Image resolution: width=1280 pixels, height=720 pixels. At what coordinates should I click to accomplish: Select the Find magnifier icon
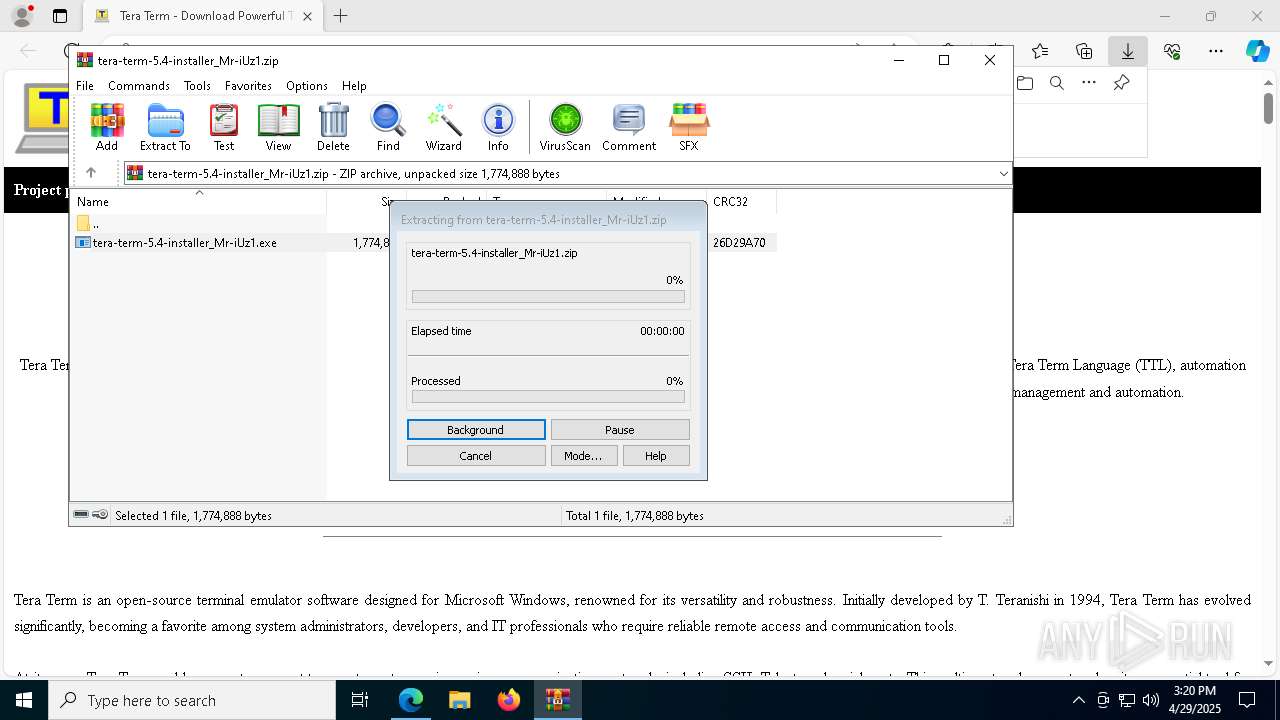click(388, 127)
